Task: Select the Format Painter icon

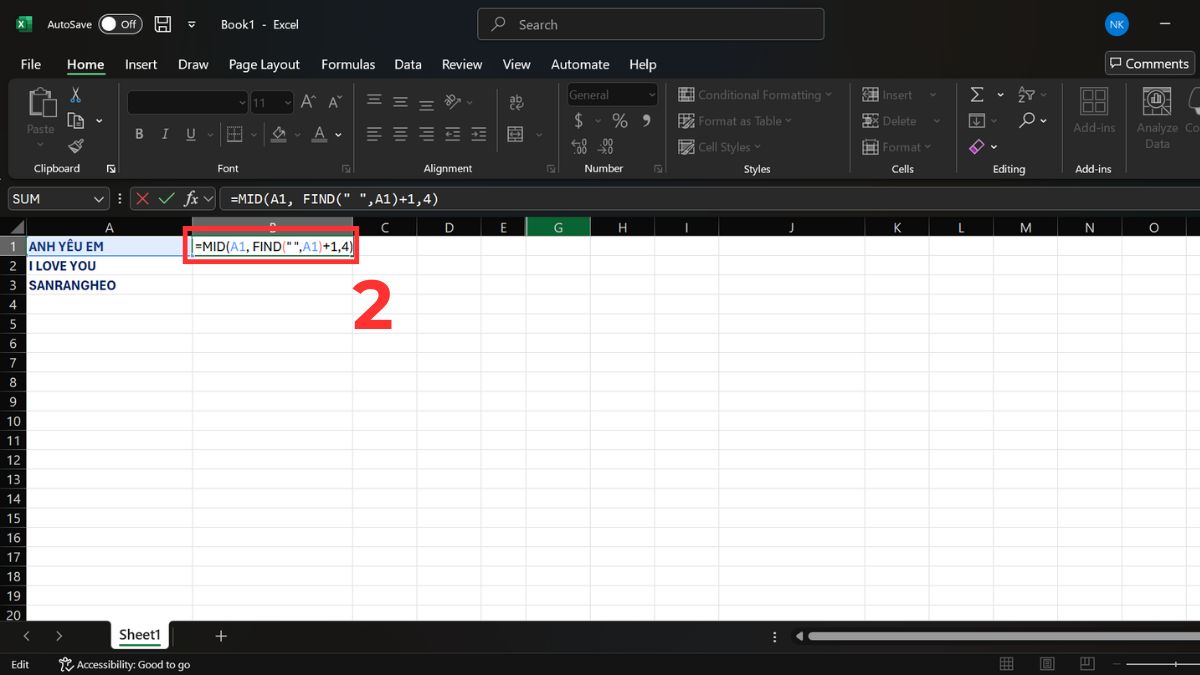Action: pyautogui.click(x=74, y=145)
